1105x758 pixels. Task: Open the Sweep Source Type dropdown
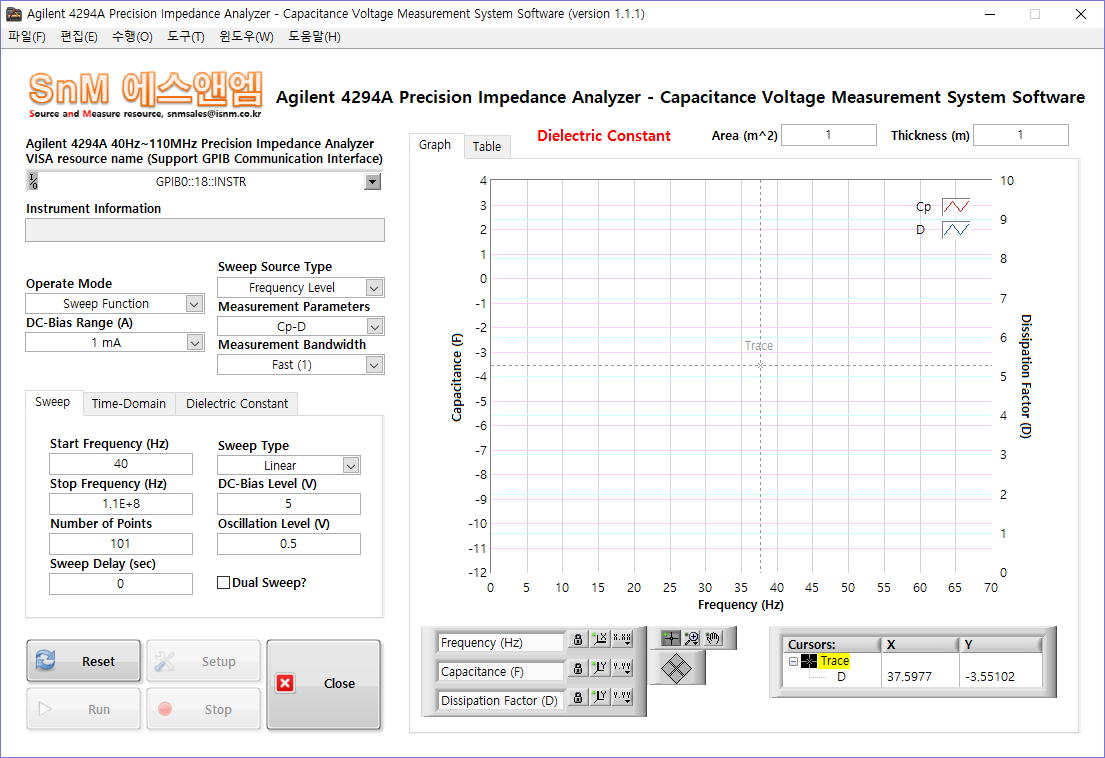[x=374, y=287]
